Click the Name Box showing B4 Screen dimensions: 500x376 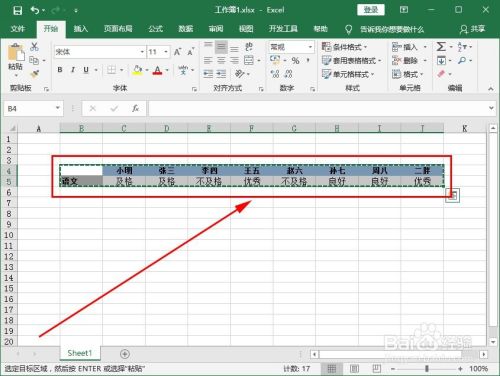[x=33, y=109]
